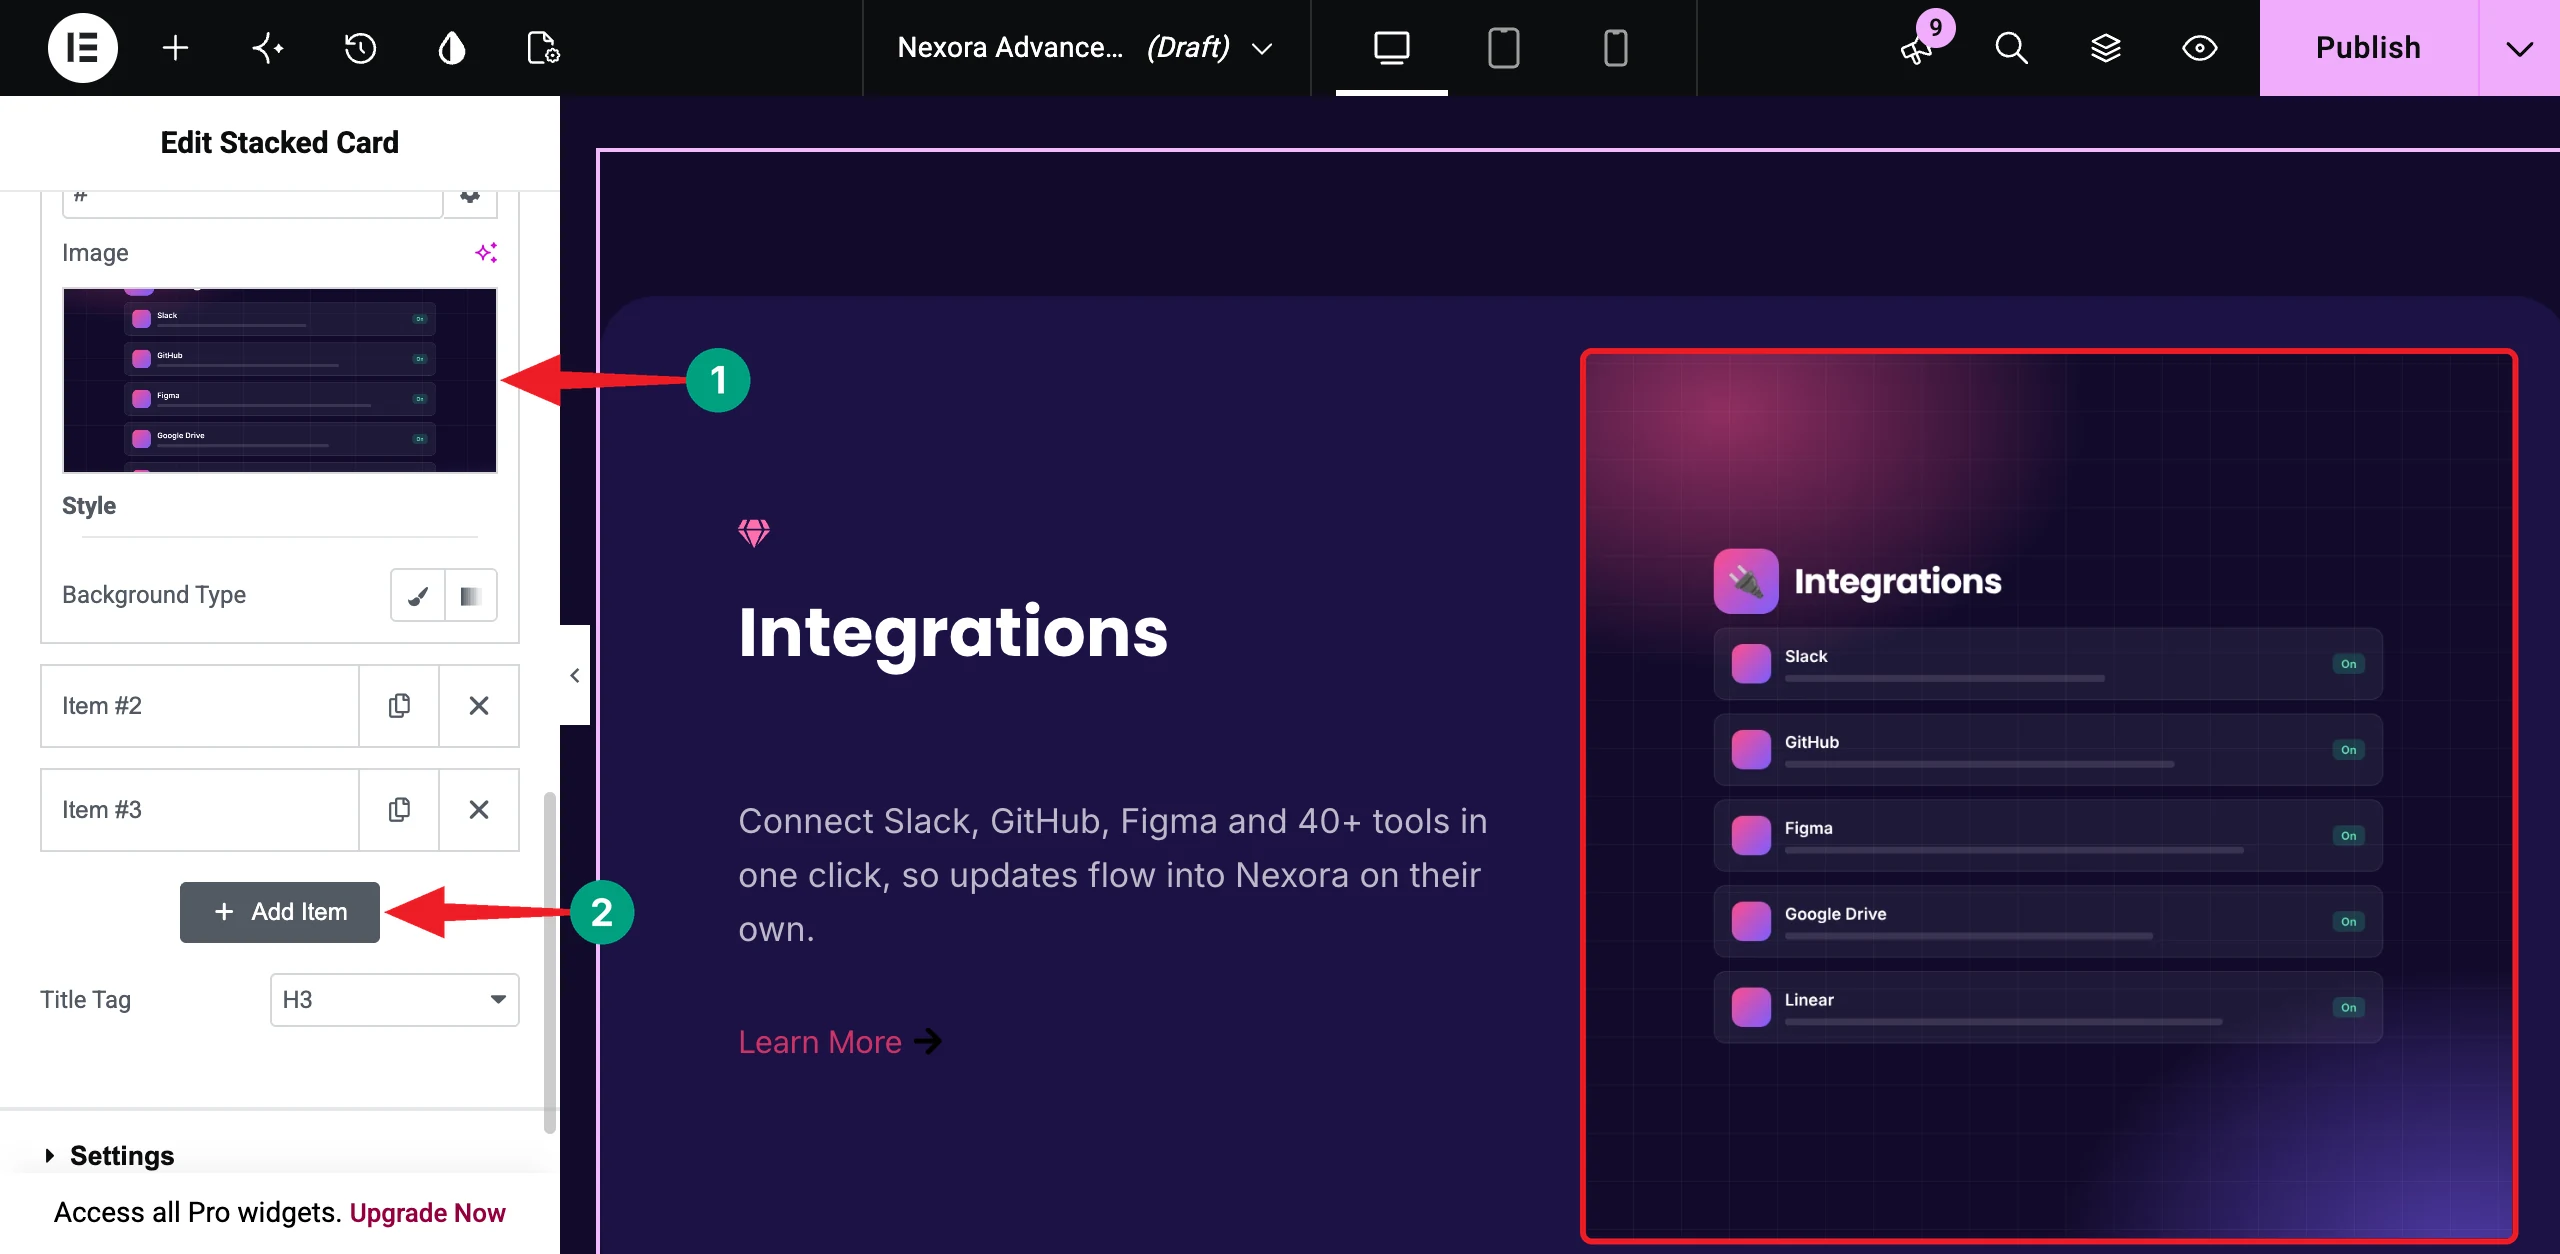
Task: Click the Connect Slack description paragraph
Action: click(x=1113, y=875)
